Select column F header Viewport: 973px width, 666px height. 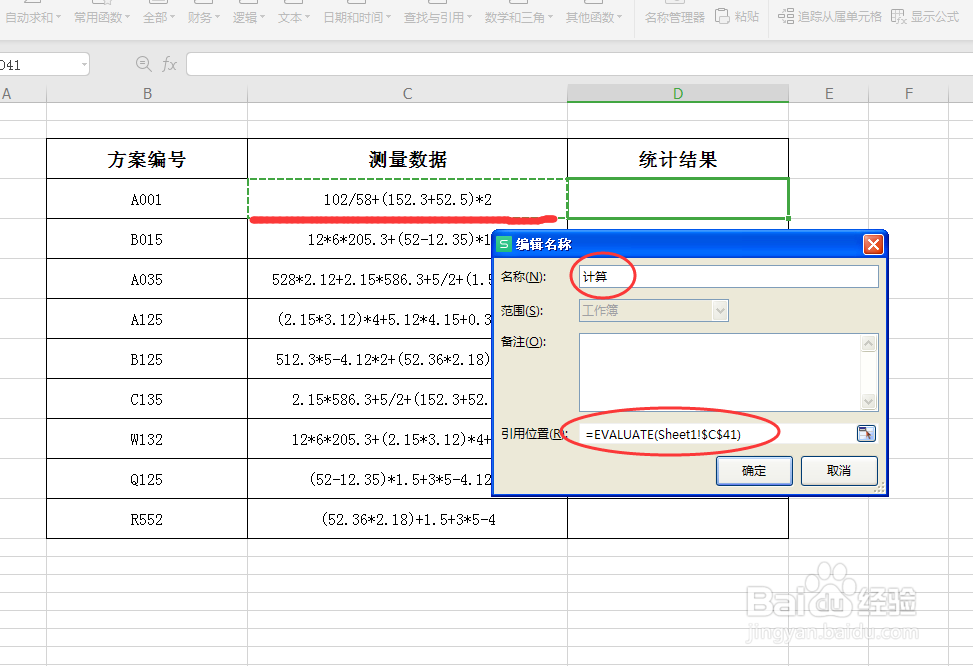click(908, 94)
